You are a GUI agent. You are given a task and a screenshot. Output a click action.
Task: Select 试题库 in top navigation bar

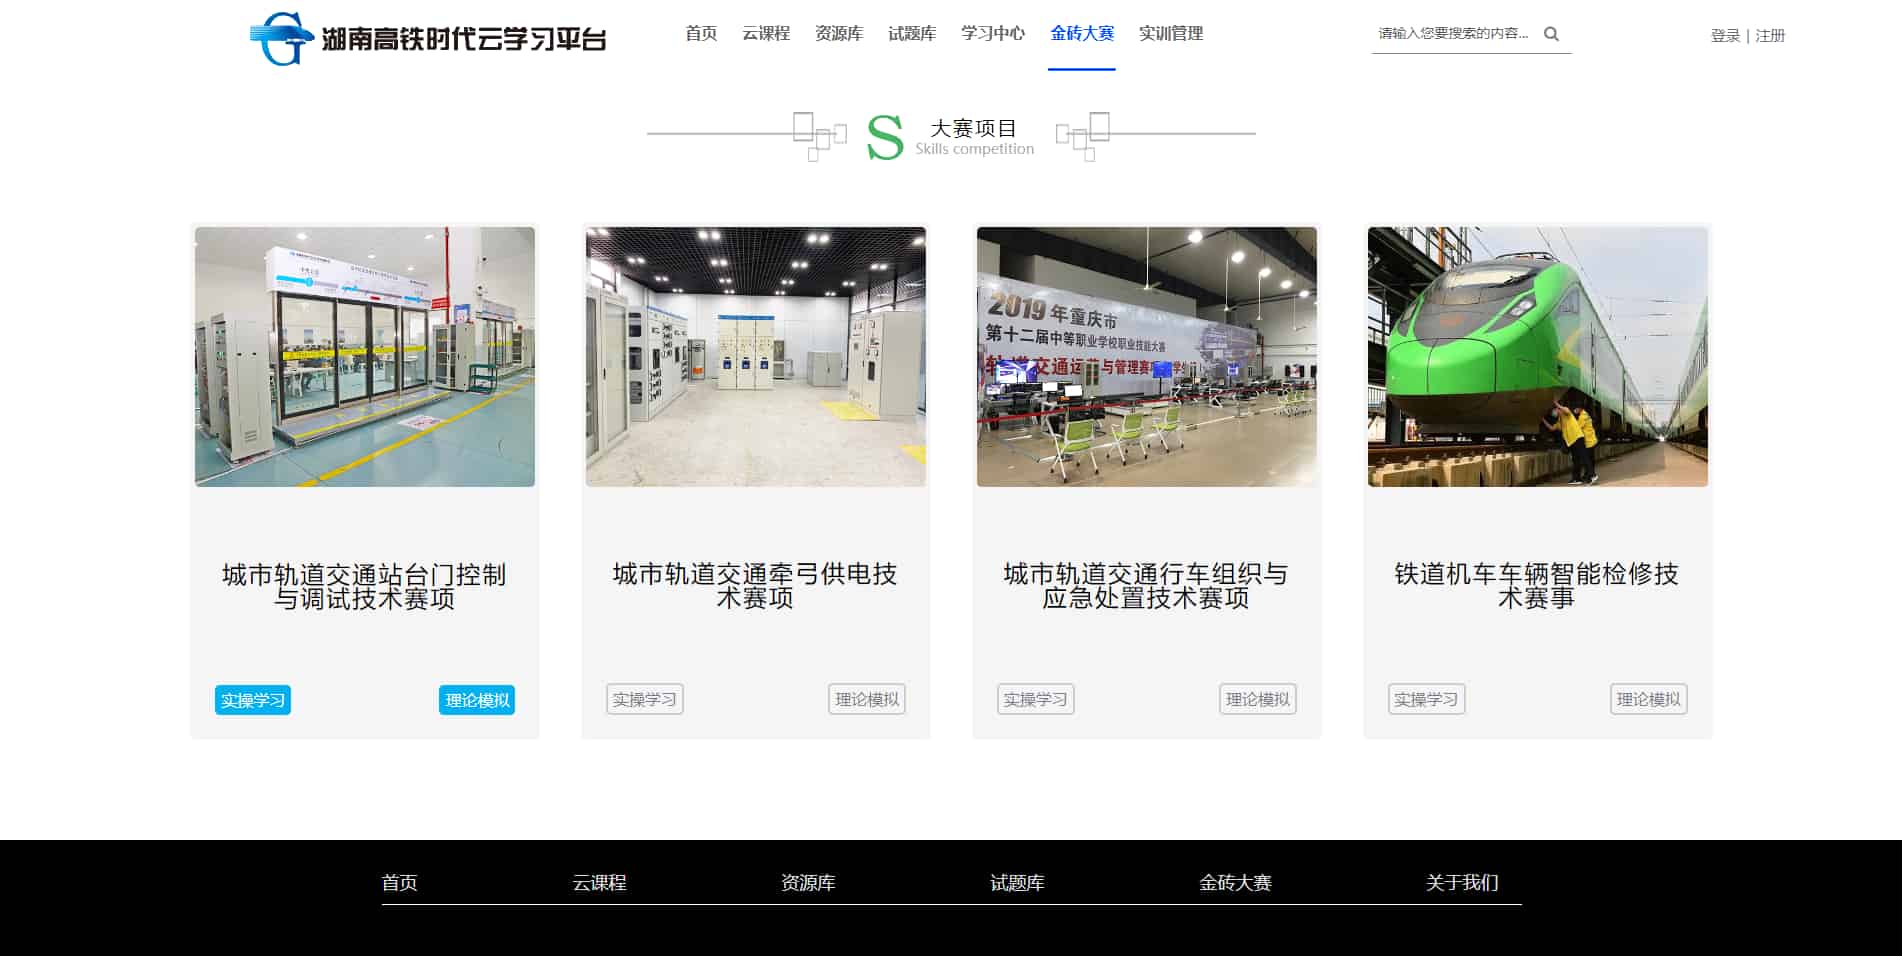point(912,34)
